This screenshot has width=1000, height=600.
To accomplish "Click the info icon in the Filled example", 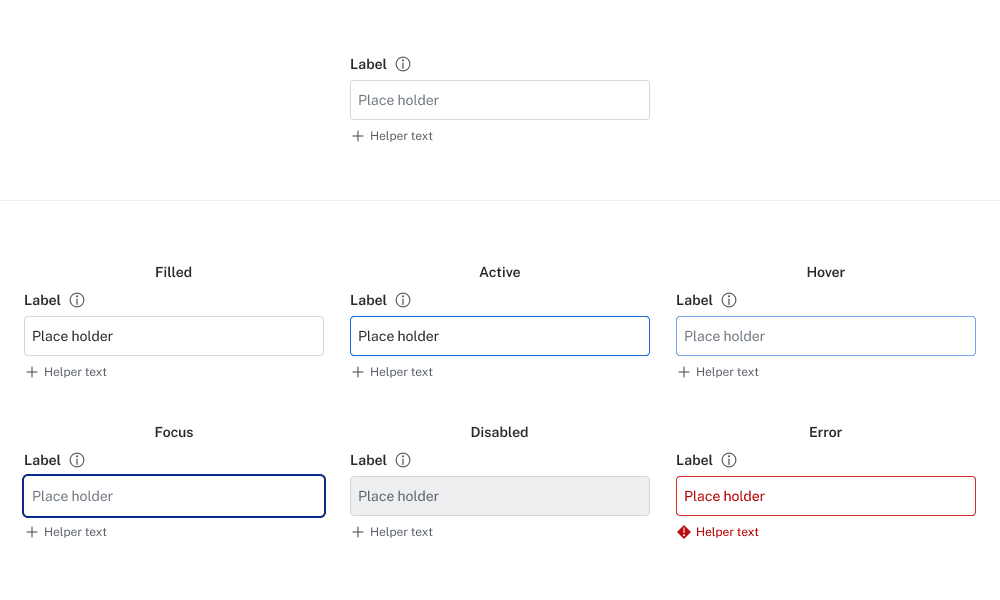I will click(77, 300).
